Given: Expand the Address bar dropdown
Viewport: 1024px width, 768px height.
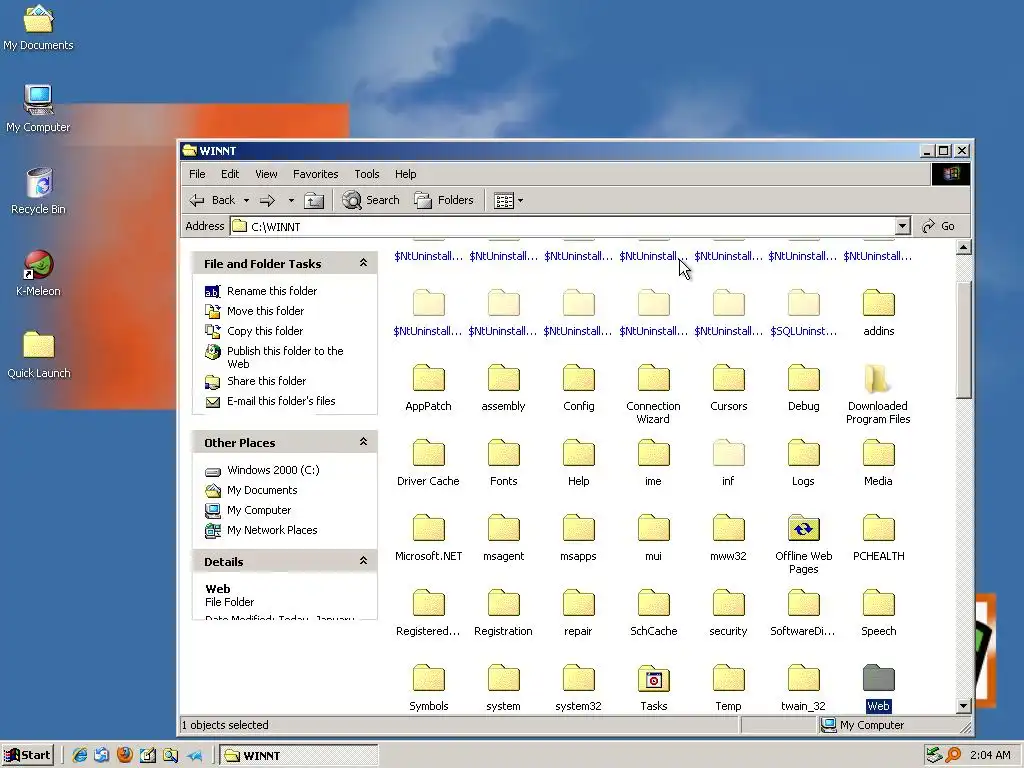Looking at the screenshot, I should [x=902, y=226].
